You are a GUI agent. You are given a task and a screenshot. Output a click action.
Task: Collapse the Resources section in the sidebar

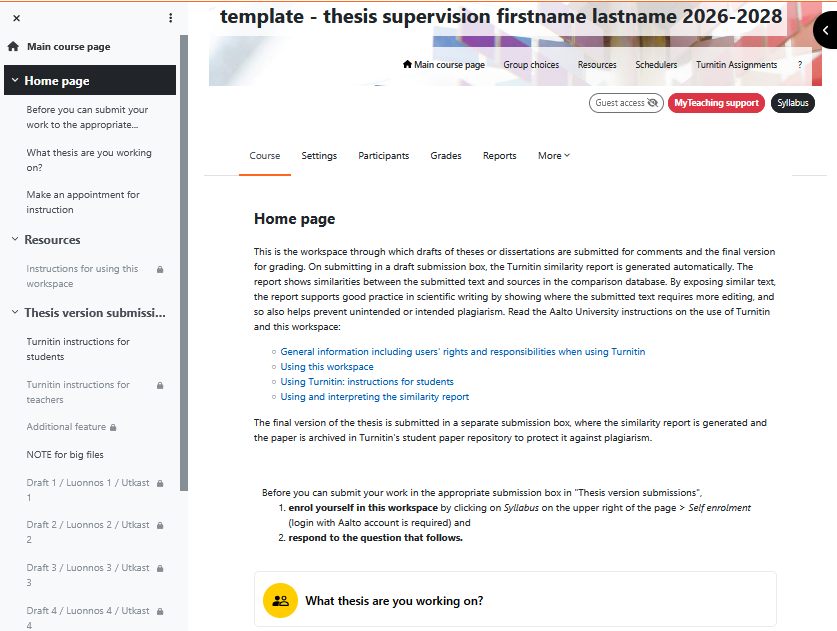point(13,240)
